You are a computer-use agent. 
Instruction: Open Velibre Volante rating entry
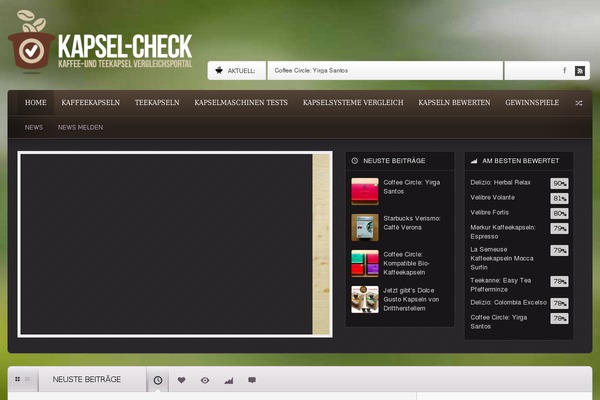492,198
